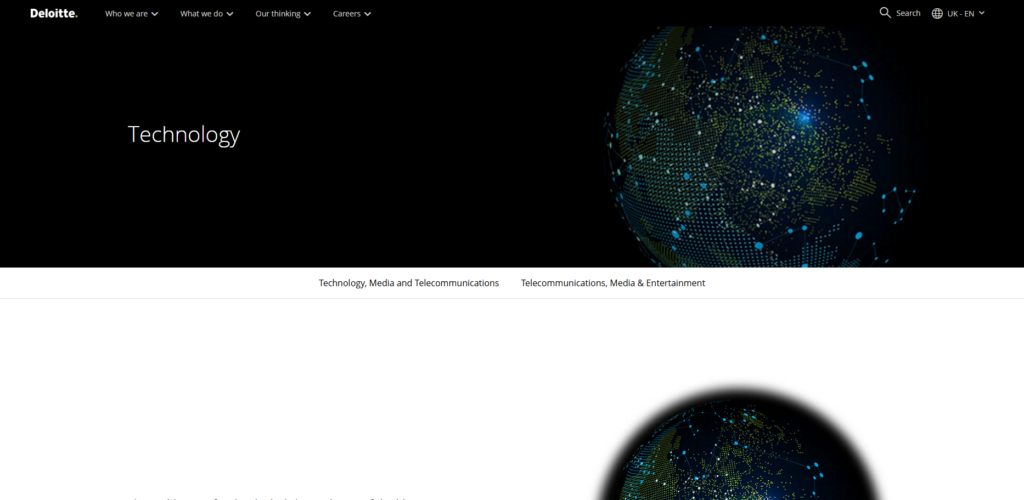This screenshot has width=1024, height=500.
Task: Expand the UK - EN chevron arrow
Action: 982,13
